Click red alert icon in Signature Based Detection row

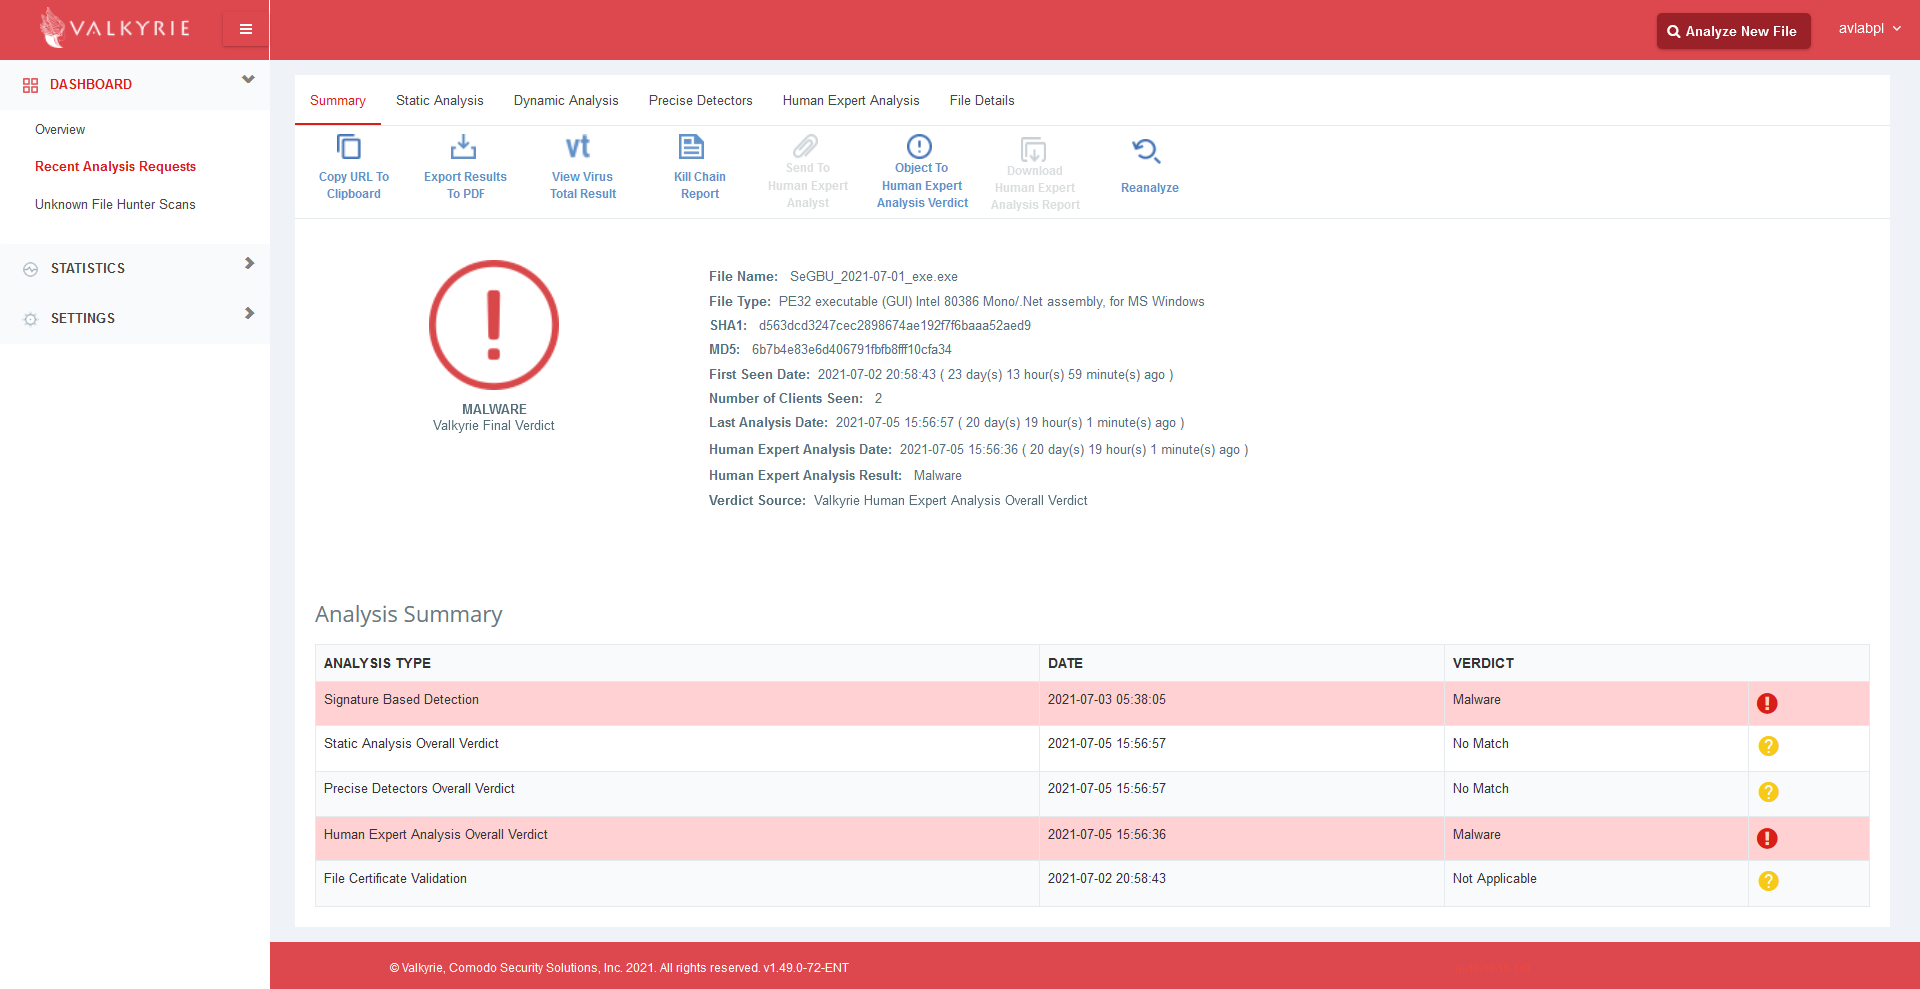[x=1767, y=703]
